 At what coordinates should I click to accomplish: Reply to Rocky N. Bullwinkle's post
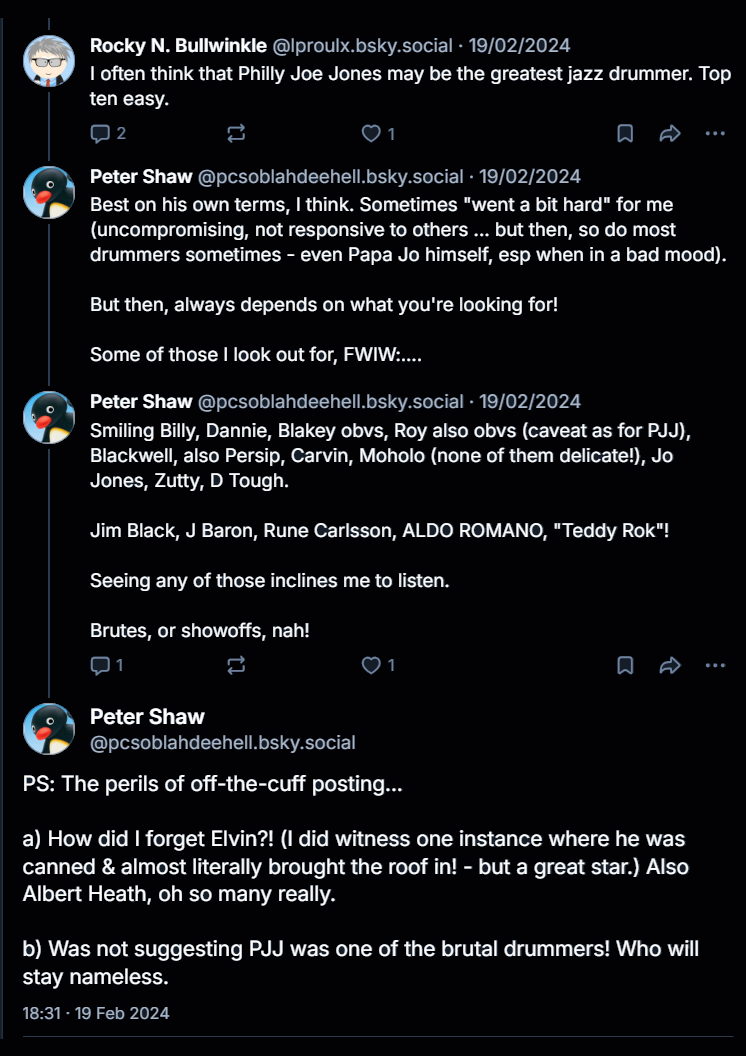(x=100, y=134)
